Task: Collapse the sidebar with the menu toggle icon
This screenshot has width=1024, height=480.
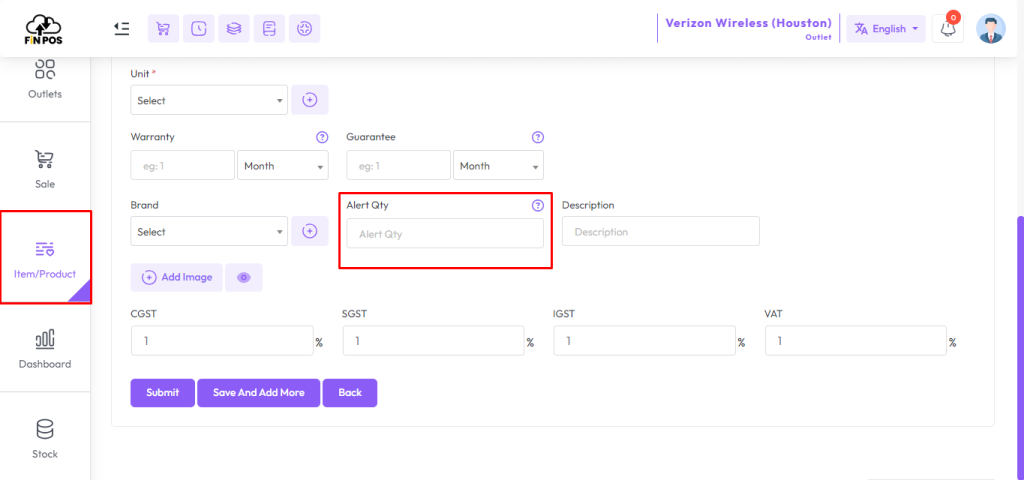Action: 121,28
